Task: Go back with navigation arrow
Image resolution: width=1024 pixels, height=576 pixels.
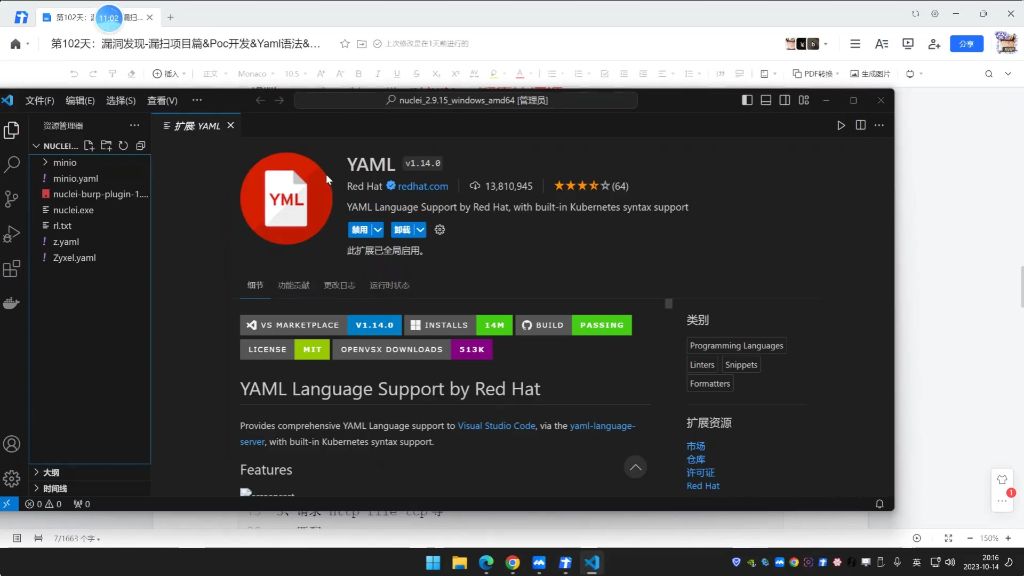Action: click(261, 100)
